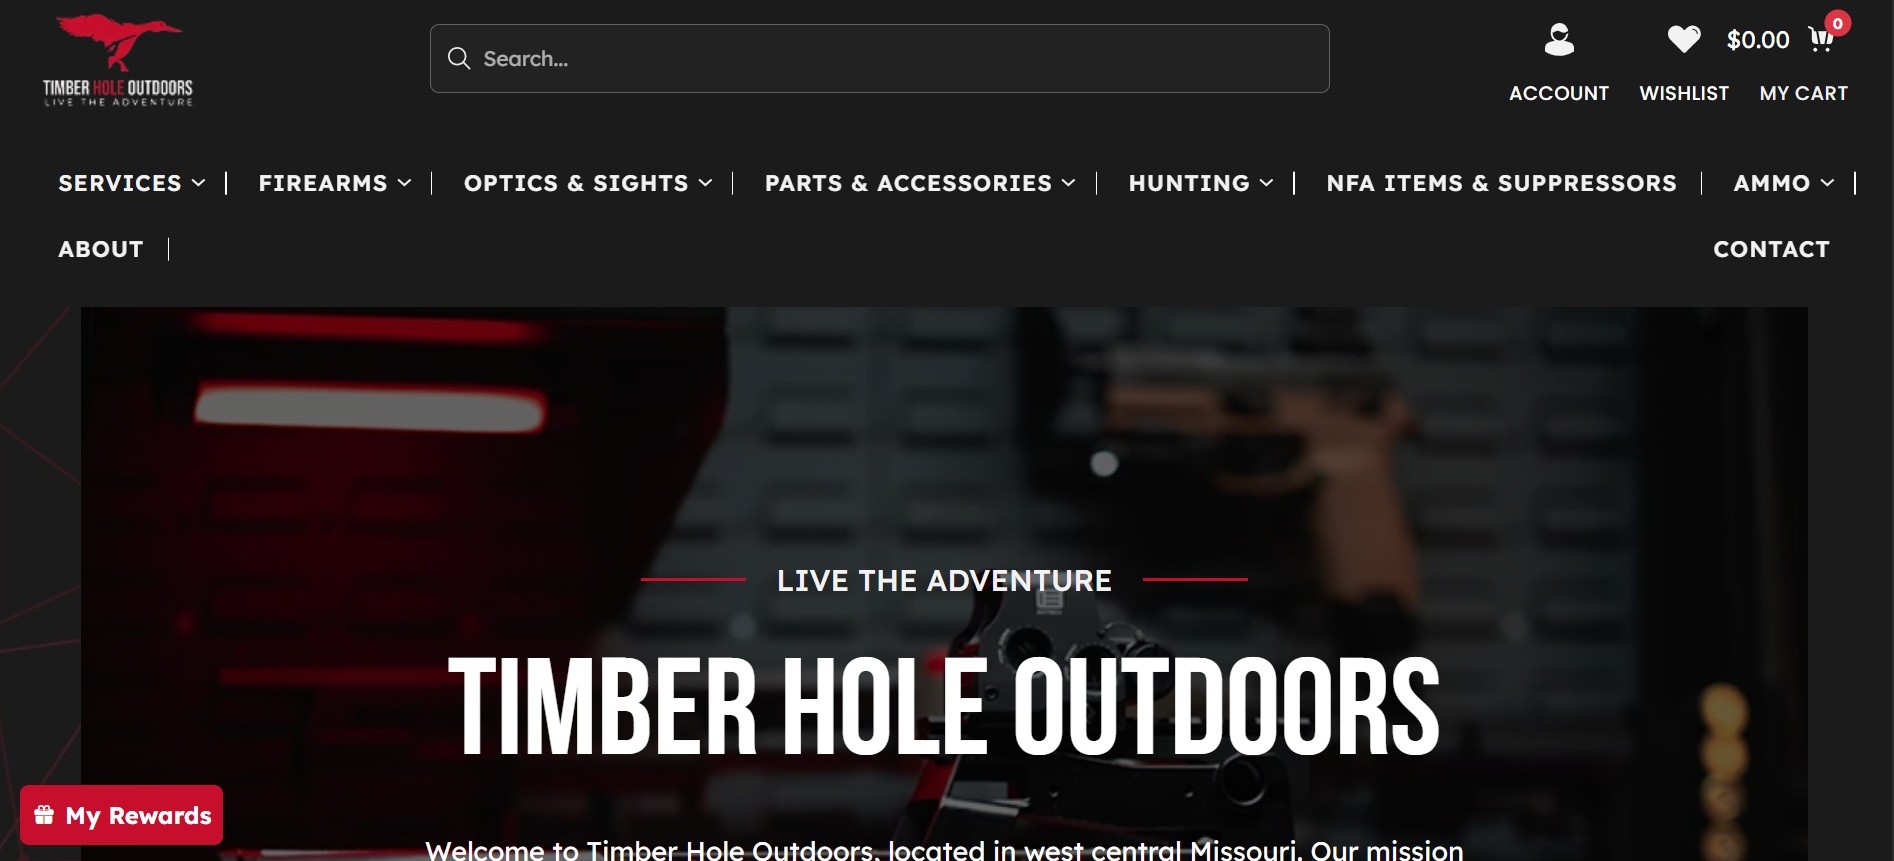Focus the Search input field
1894x861 pixels.
tap(880, 58)
